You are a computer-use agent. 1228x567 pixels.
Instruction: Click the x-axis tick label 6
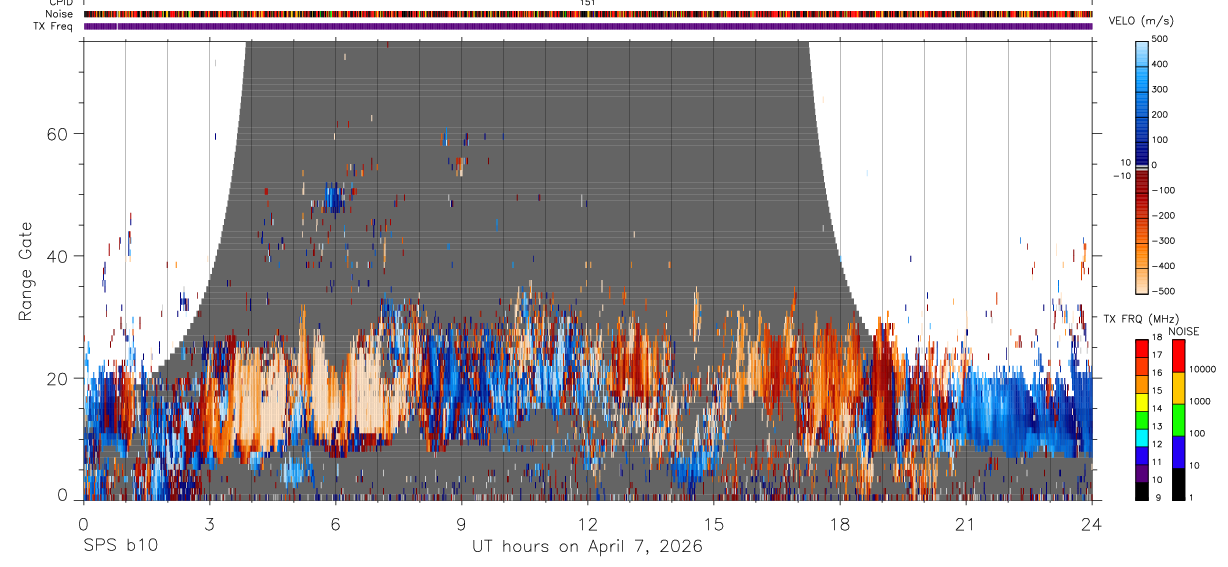(x=335, y=523)
